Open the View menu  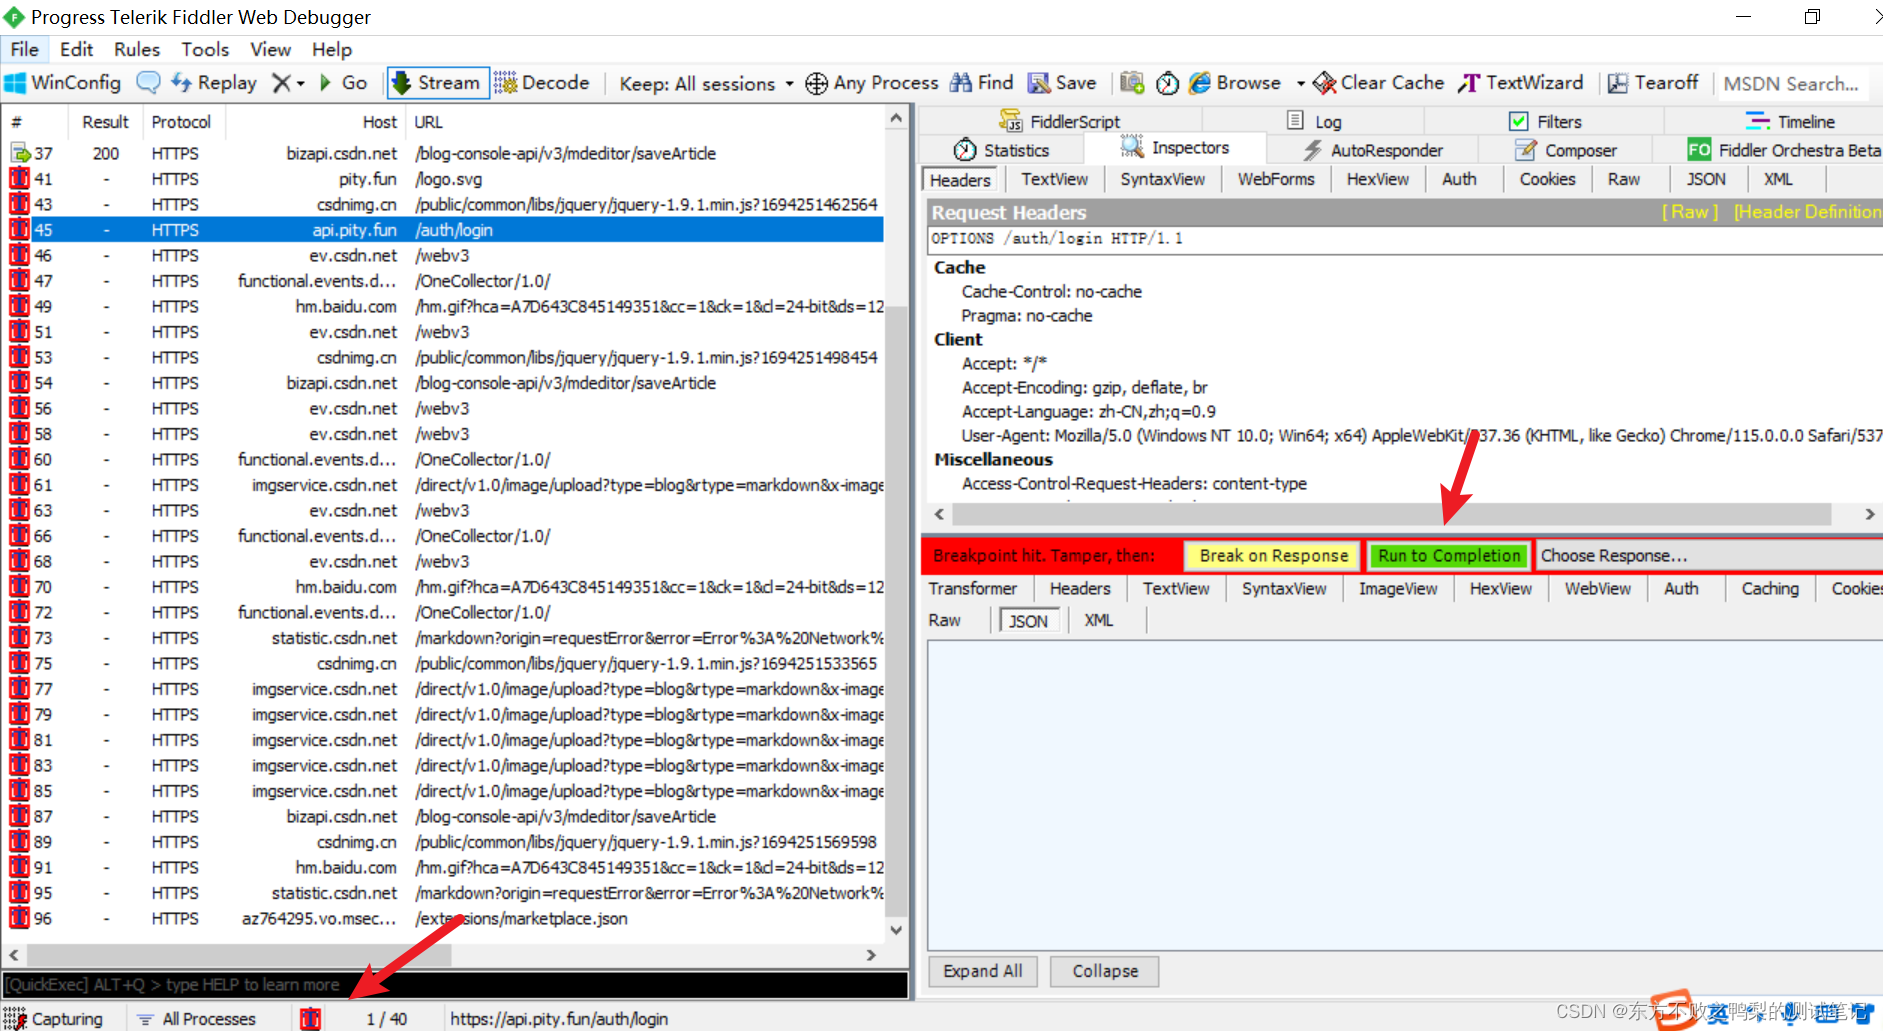[270, 49]
